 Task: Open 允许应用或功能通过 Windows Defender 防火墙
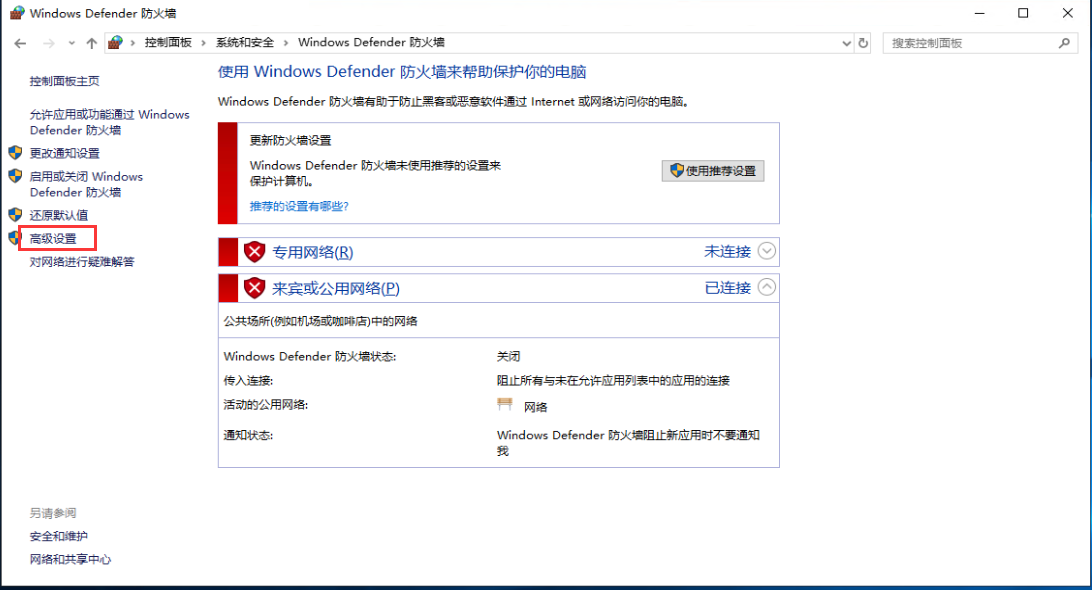point(109,122)
